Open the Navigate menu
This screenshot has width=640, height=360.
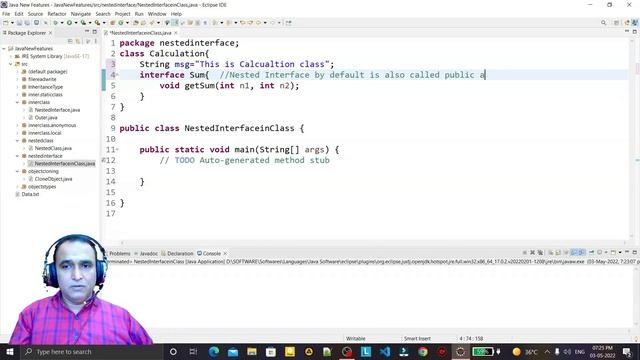[x=81, y=14]
